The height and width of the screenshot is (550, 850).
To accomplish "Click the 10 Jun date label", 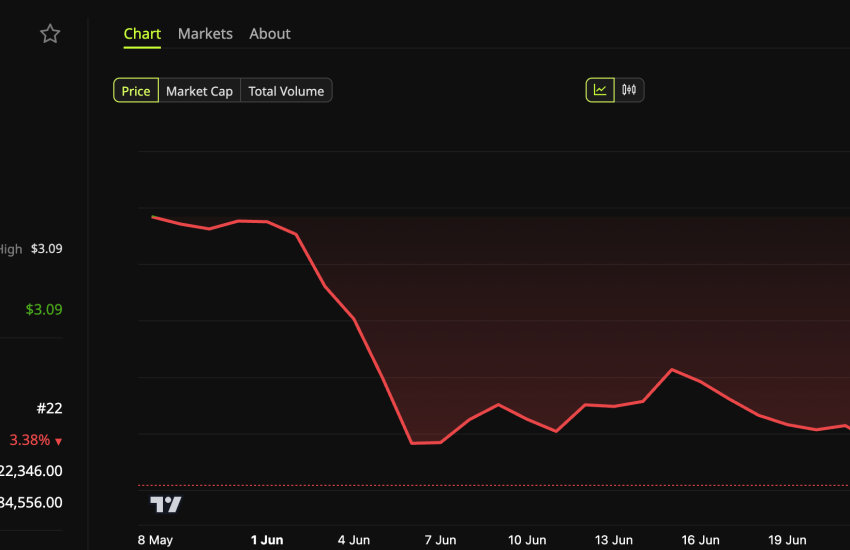I will point(527,540).
